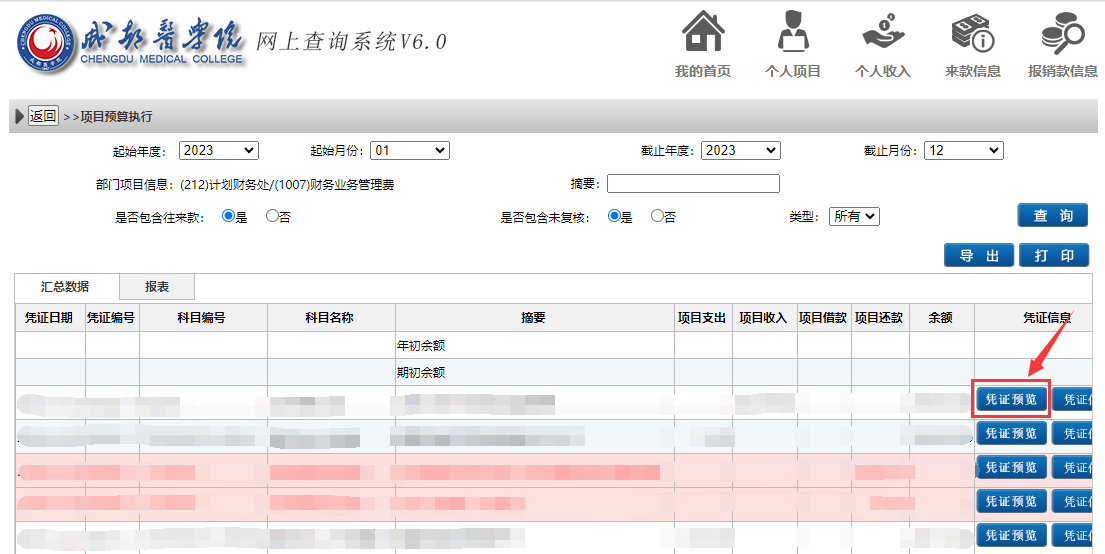The height and width of the screenshot is (554, 1105).
Task: Click the 来款信息 money info icon
Action: point(972,32)
